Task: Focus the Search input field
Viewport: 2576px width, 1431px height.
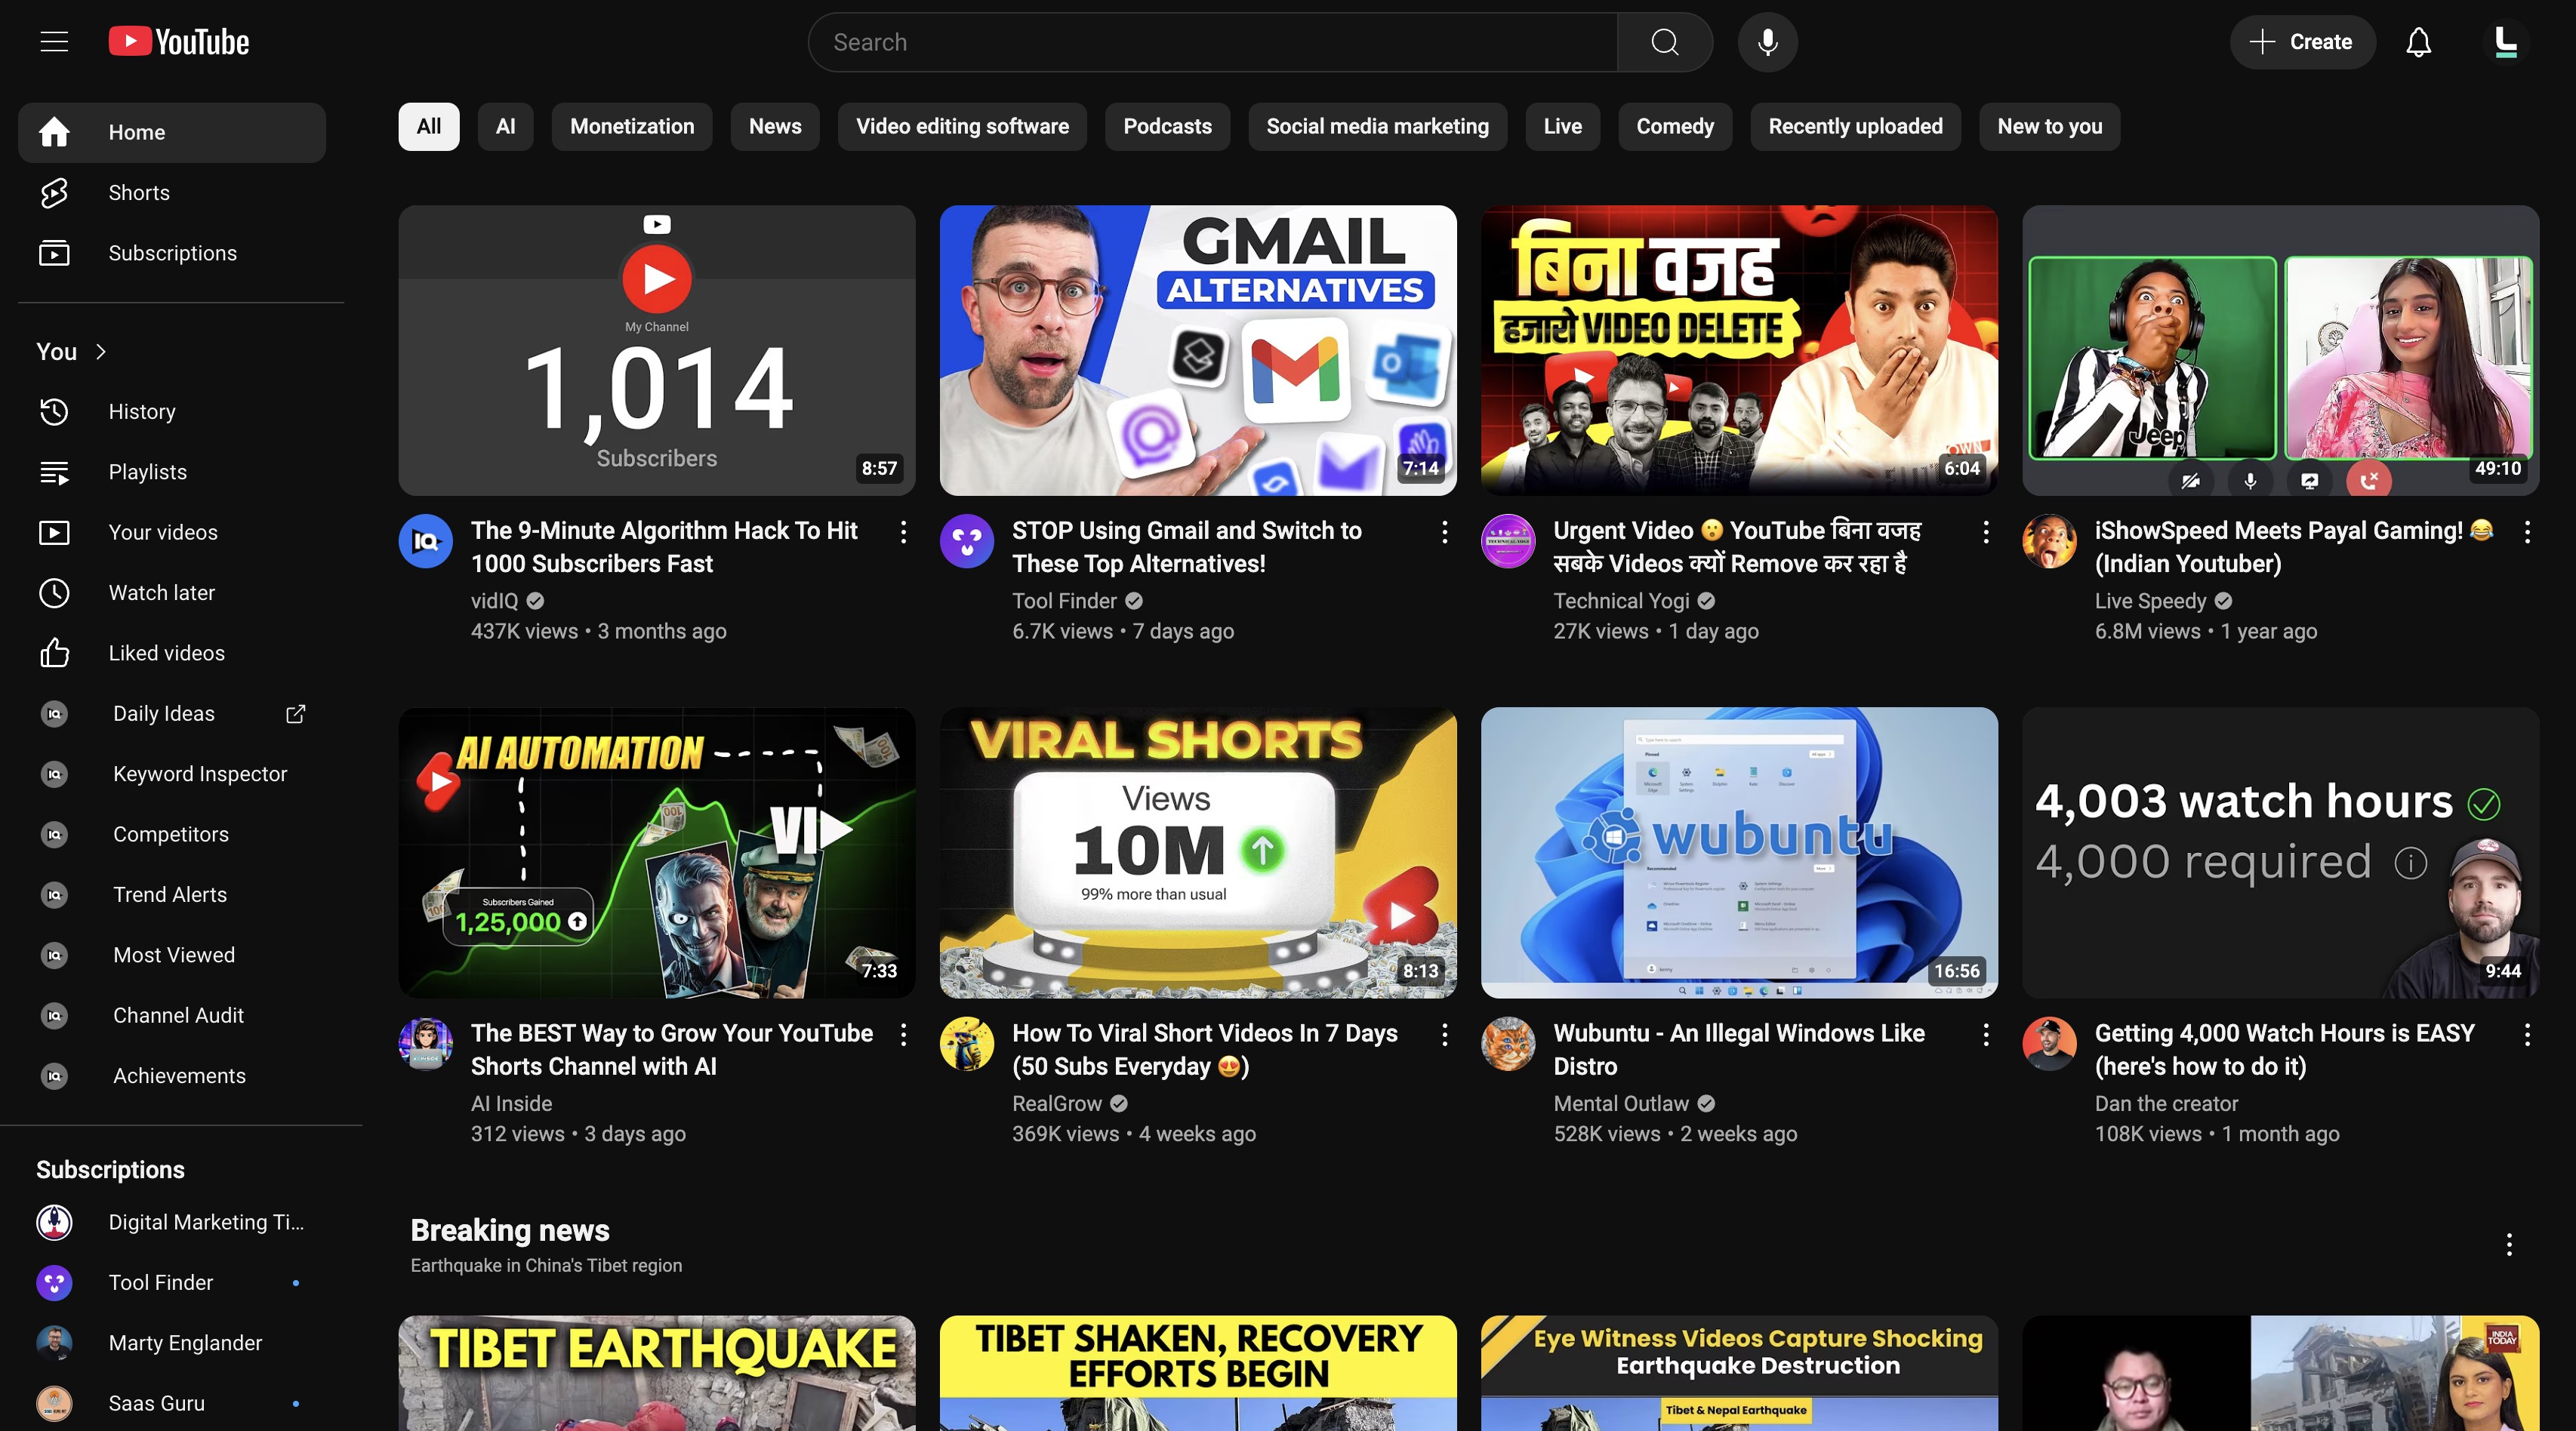Action: [1212, 42]
